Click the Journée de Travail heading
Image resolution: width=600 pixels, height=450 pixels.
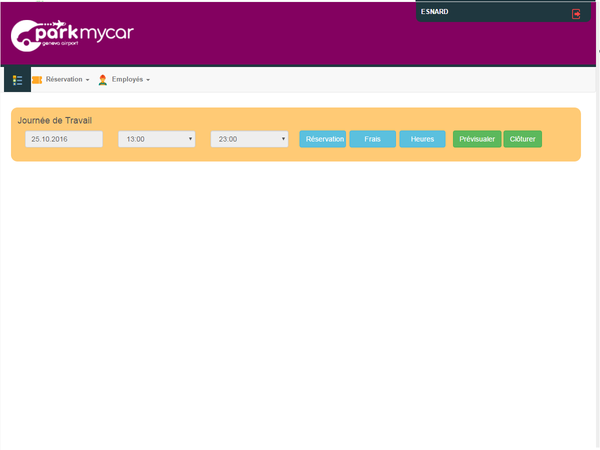tap(55, 120)
